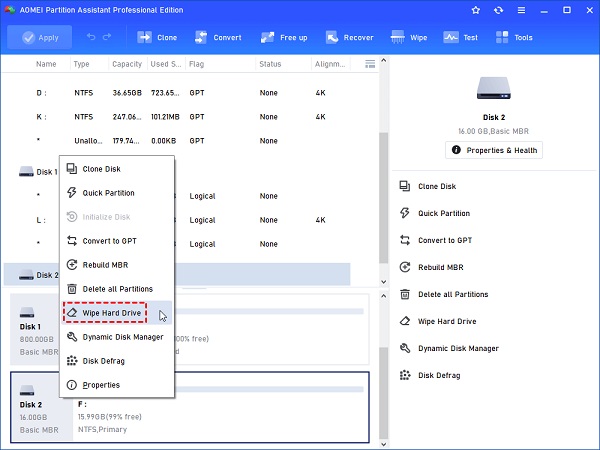Click Disk Defrag in right sidebar
Screen dimensions: 600x450
[438, 375]
